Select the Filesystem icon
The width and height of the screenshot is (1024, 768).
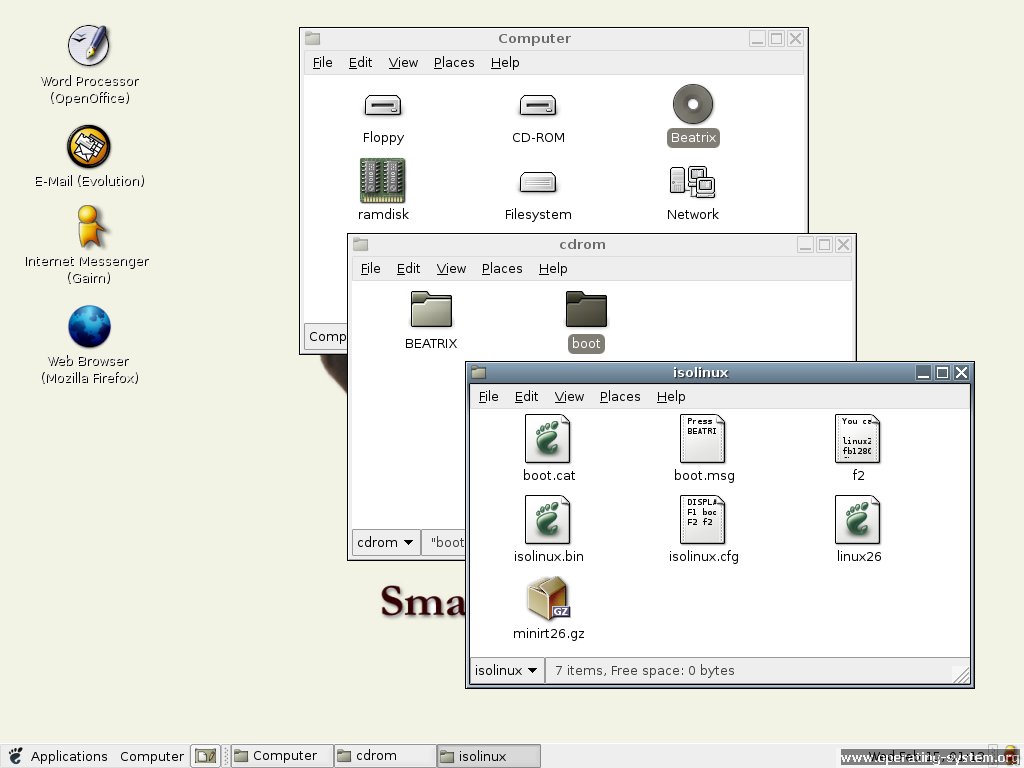(x=537, y=182)
